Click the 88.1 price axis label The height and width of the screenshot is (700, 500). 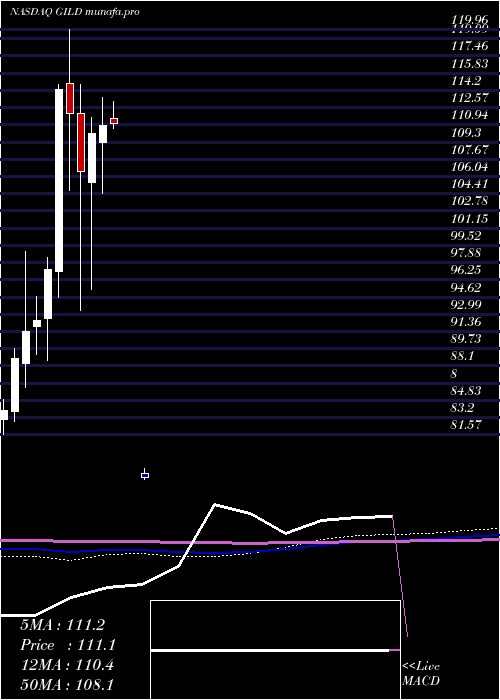pyautogui.click(x=463, y=356)
